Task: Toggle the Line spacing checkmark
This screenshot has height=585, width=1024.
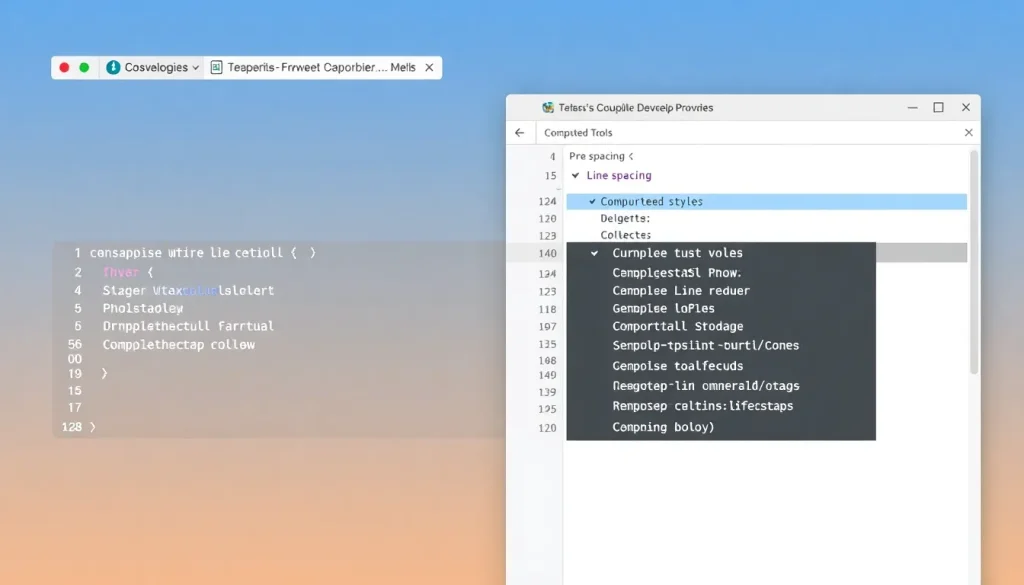Action: coord(575,176)
